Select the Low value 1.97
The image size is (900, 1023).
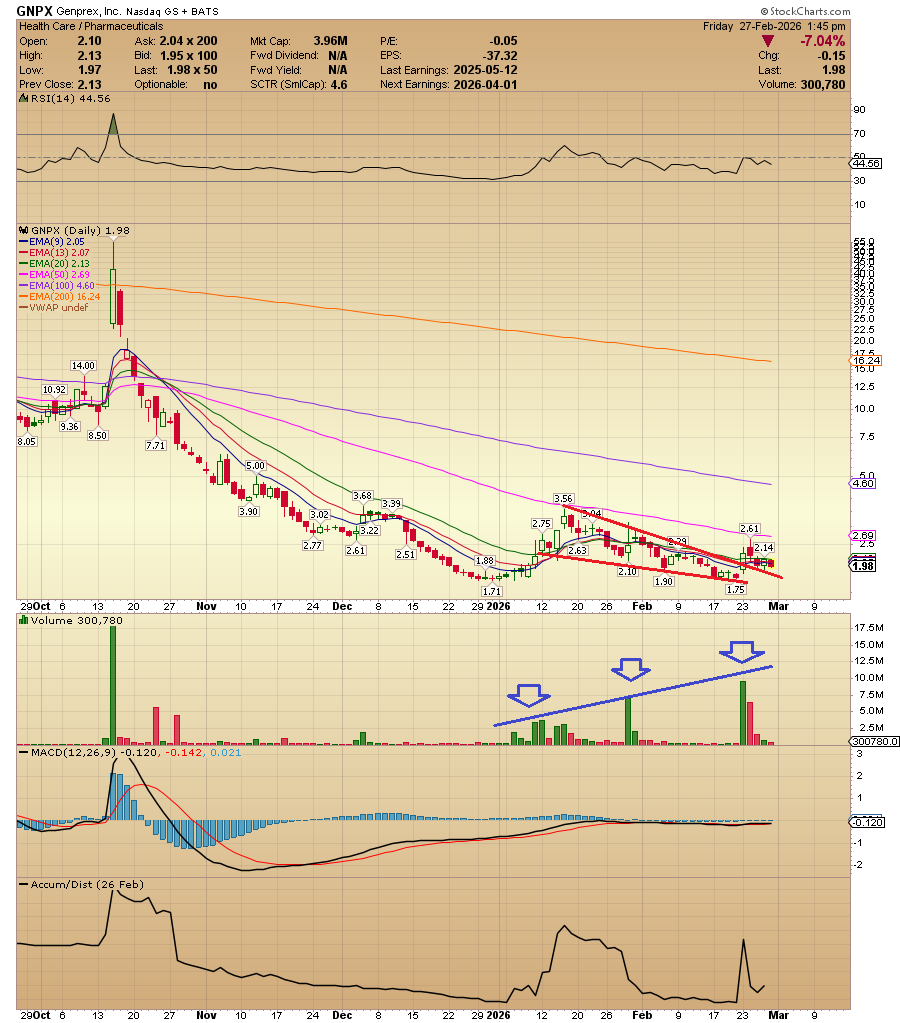[x=89, y=70]
